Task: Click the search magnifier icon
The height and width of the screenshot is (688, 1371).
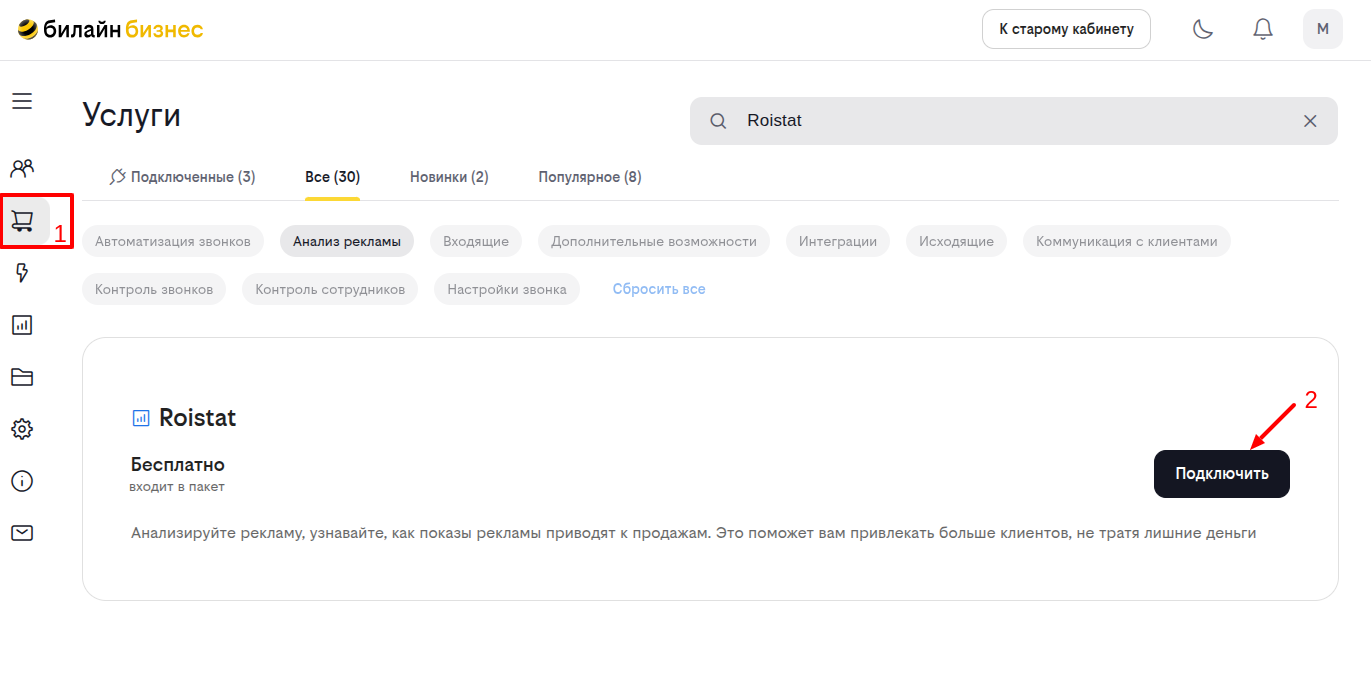Action: tap(718, 121)
